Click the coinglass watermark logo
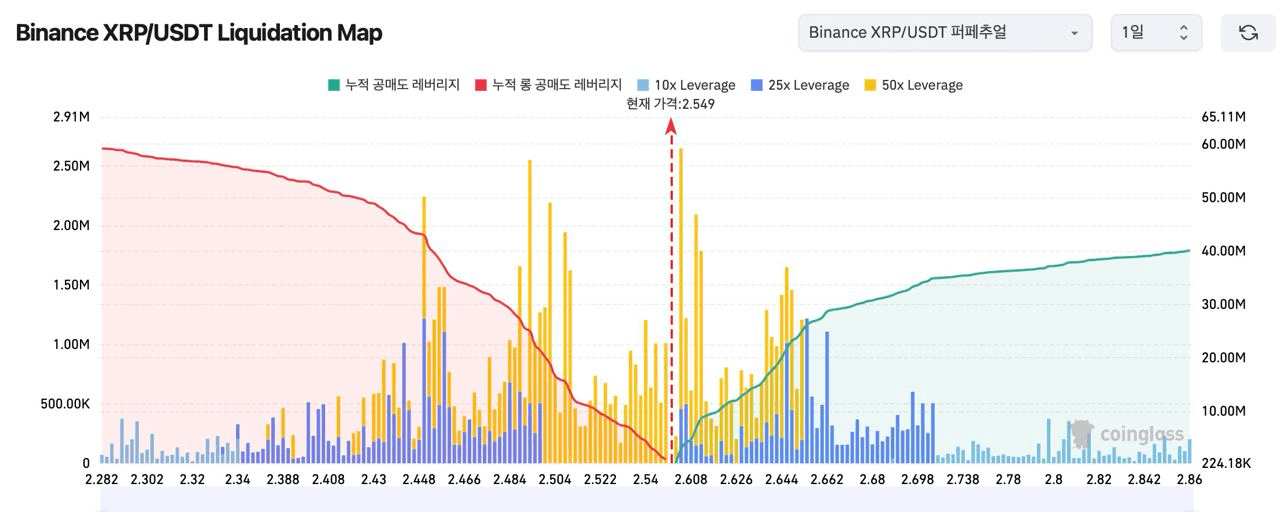 click(1128, 434)
